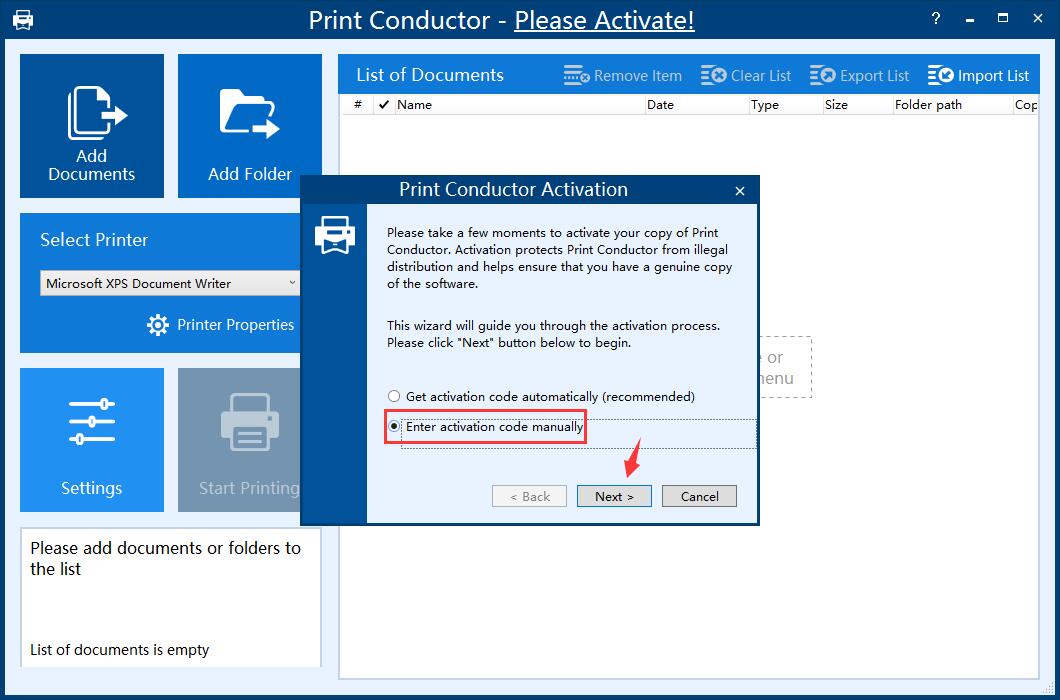Screen dimensions: 1060x700
Task: Click the disabled Back button
Action: click(x=530, y=496)
